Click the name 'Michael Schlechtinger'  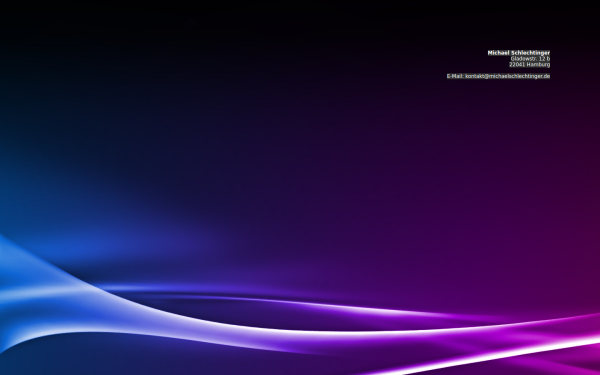[x=518, y=53]
